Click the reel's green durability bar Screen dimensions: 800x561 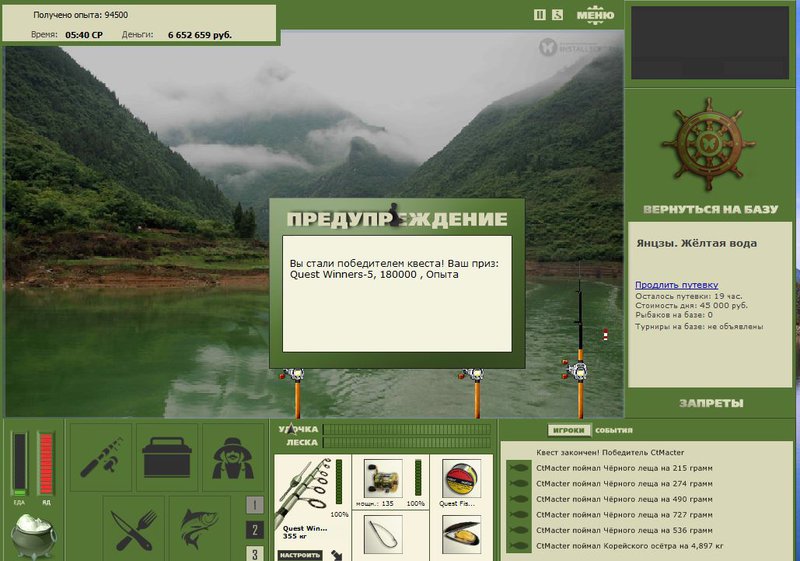(x=418, y=477)
